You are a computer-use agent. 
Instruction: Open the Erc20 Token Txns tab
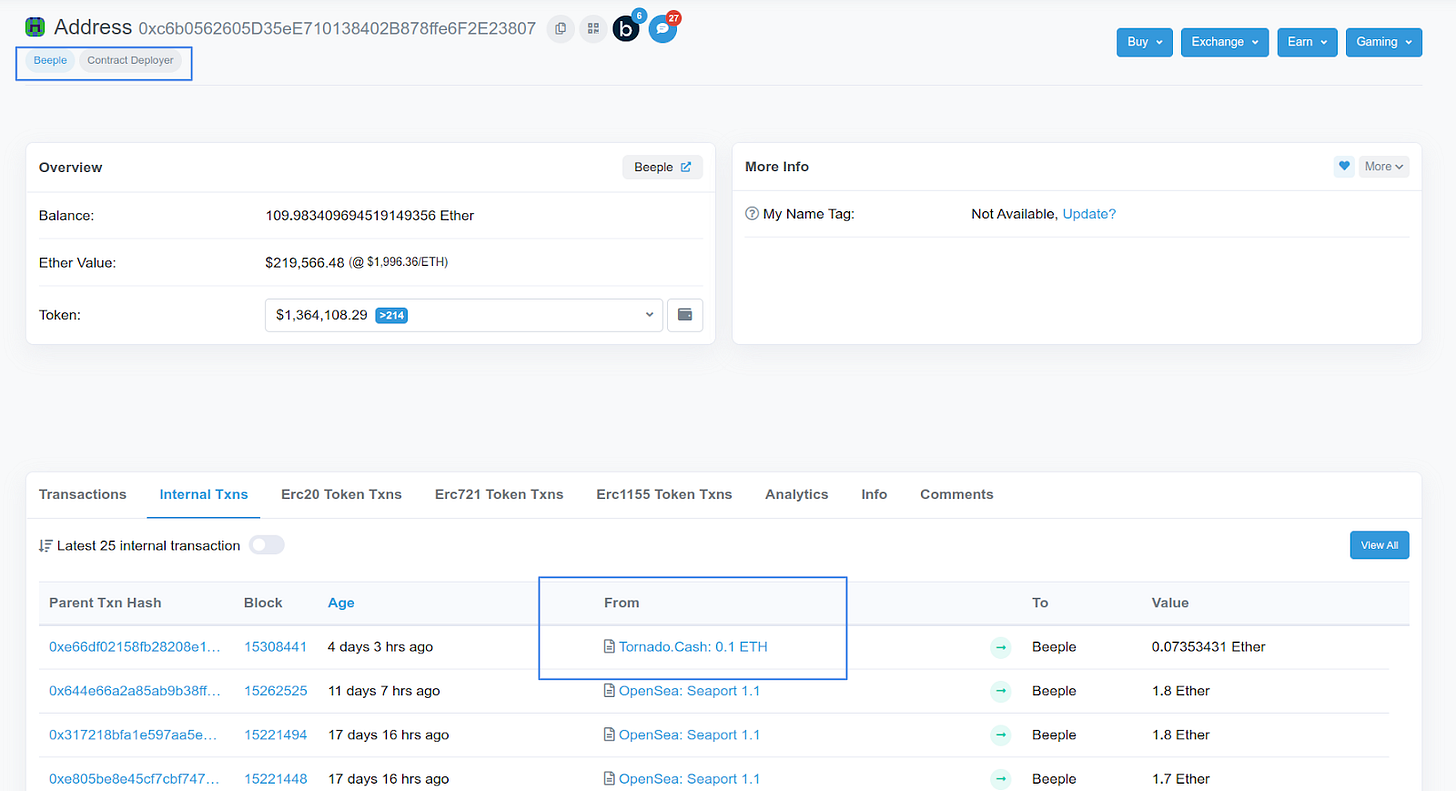pyautogui.click(x=341, y=494)
